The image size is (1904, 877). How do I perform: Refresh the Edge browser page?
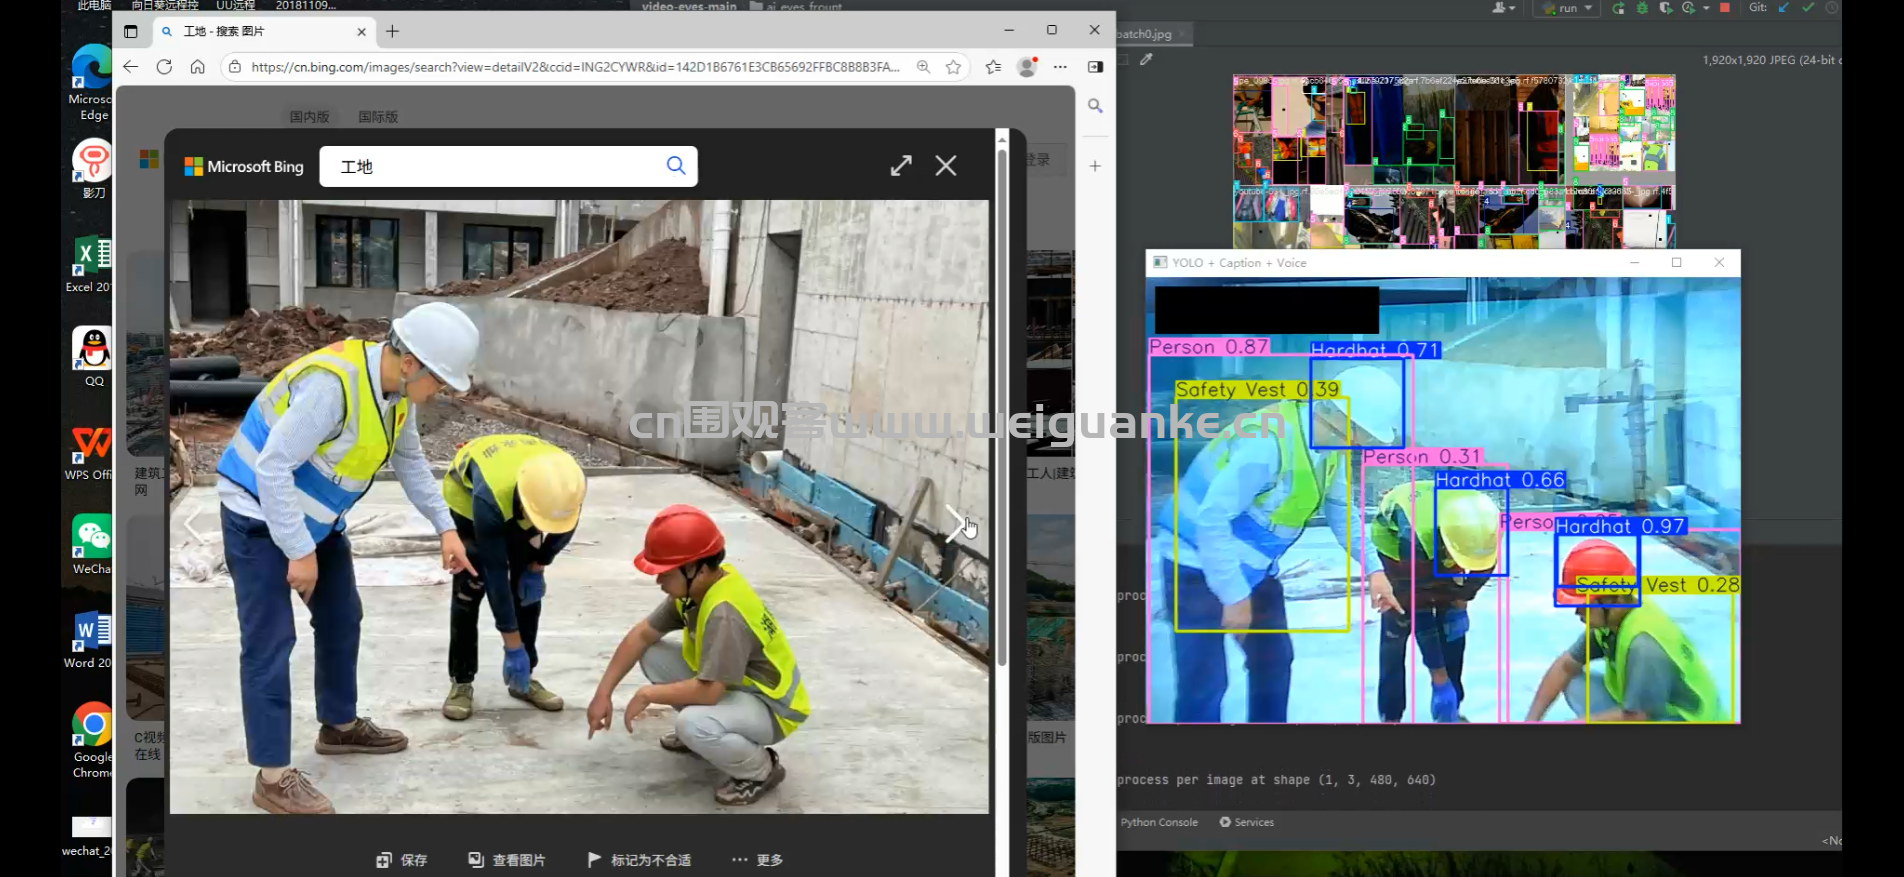point(164,67)
